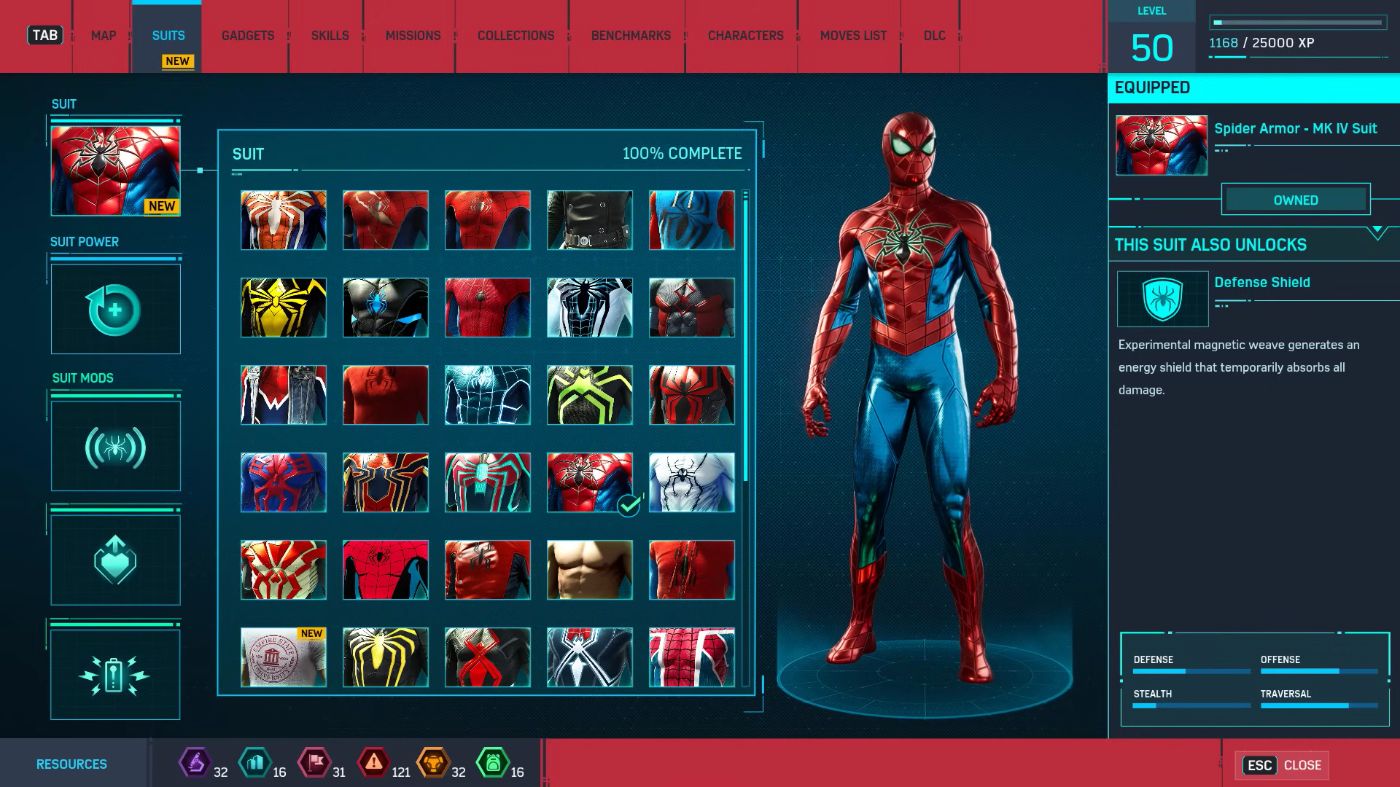The height and width of the screenshot is (787, 1400).
Task: Click the purple resource token icon
Action: tap(194, 764)
